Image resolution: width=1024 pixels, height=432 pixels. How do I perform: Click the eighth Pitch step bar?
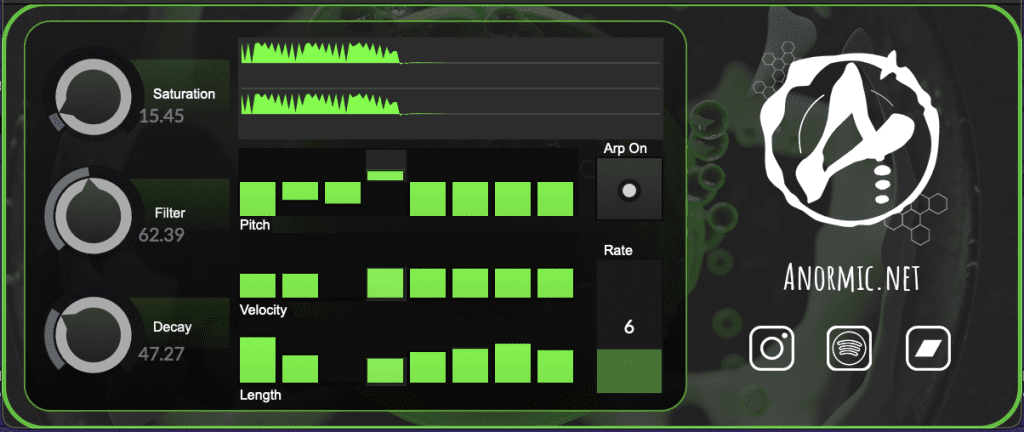[555, 199]
